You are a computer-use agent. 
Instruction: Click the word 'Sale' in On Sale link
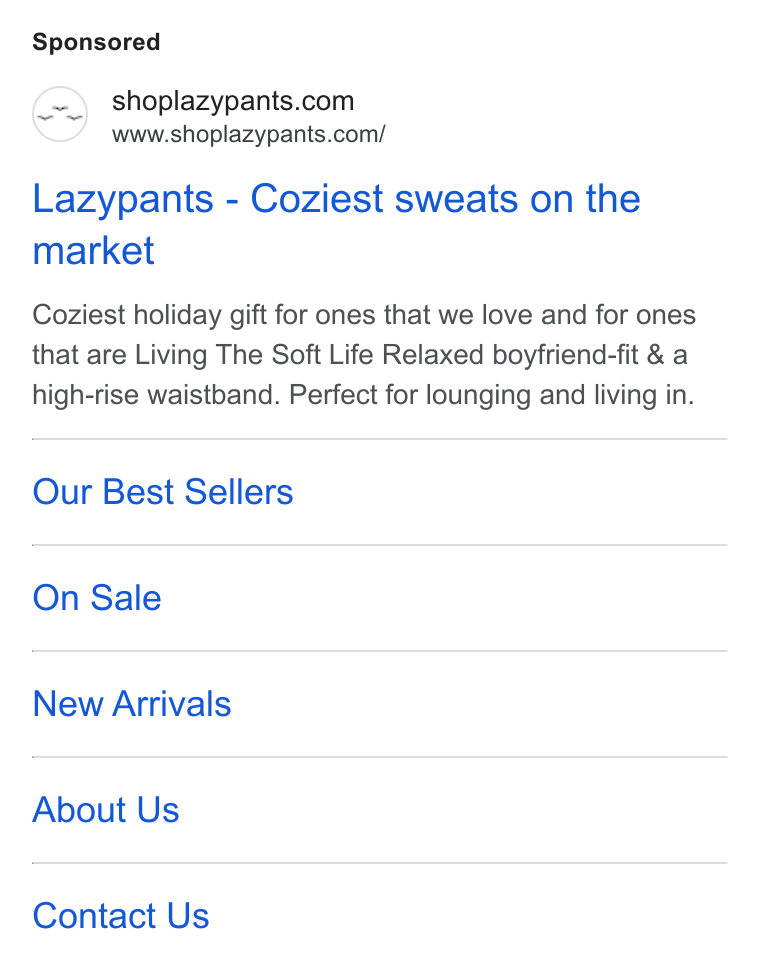[x=126, y=598]
